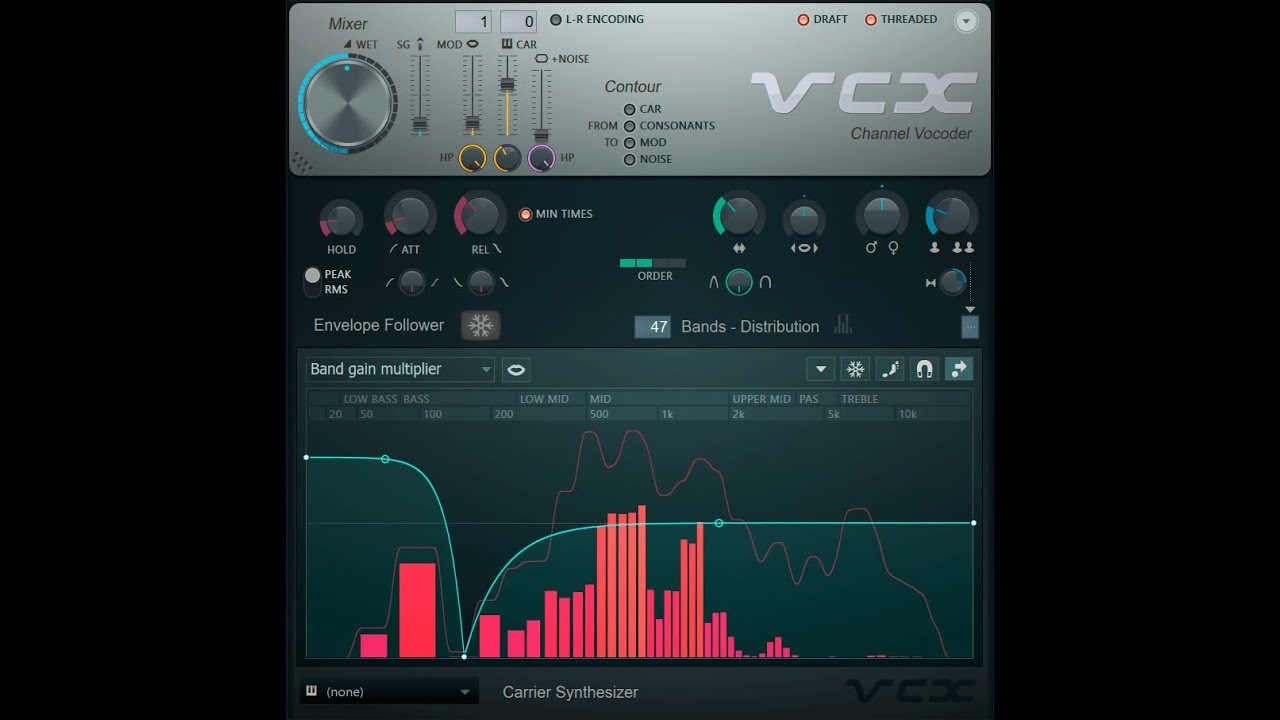Click the TREBLE frequency range label
Viewport: 1280px width, 720px height.
860,399
